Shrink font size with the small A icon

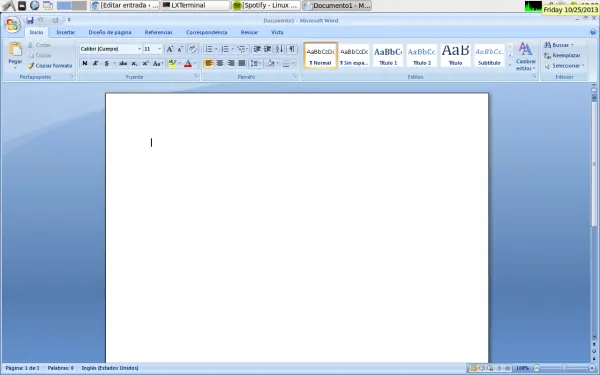(180, 49)
